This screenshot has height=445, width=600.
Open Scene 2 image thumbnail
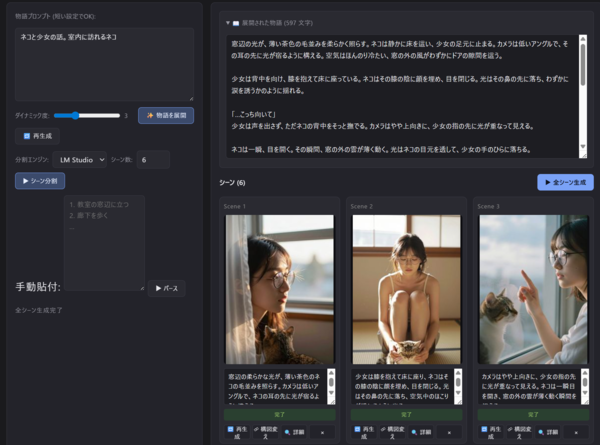coord(406,289)
